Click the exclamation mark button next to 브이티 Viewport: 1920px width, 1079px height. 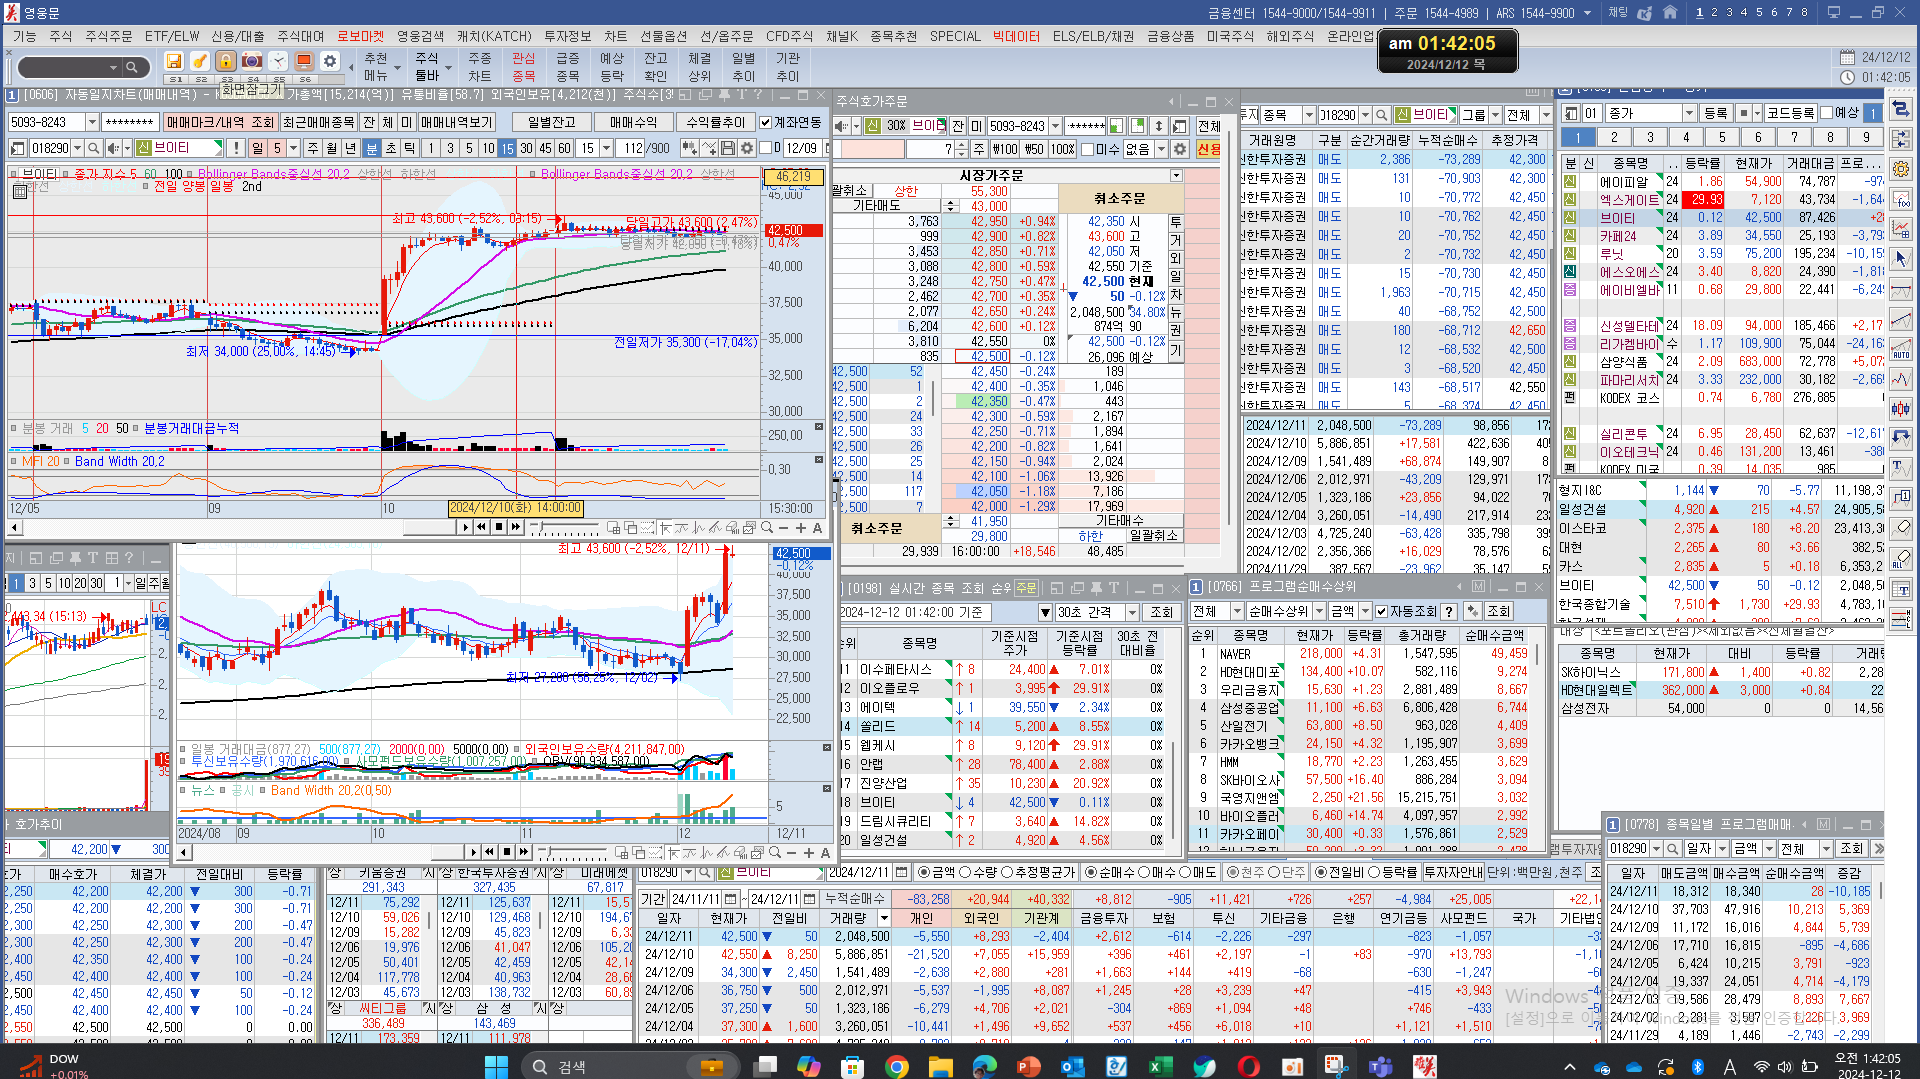click(x=236, y=148)
